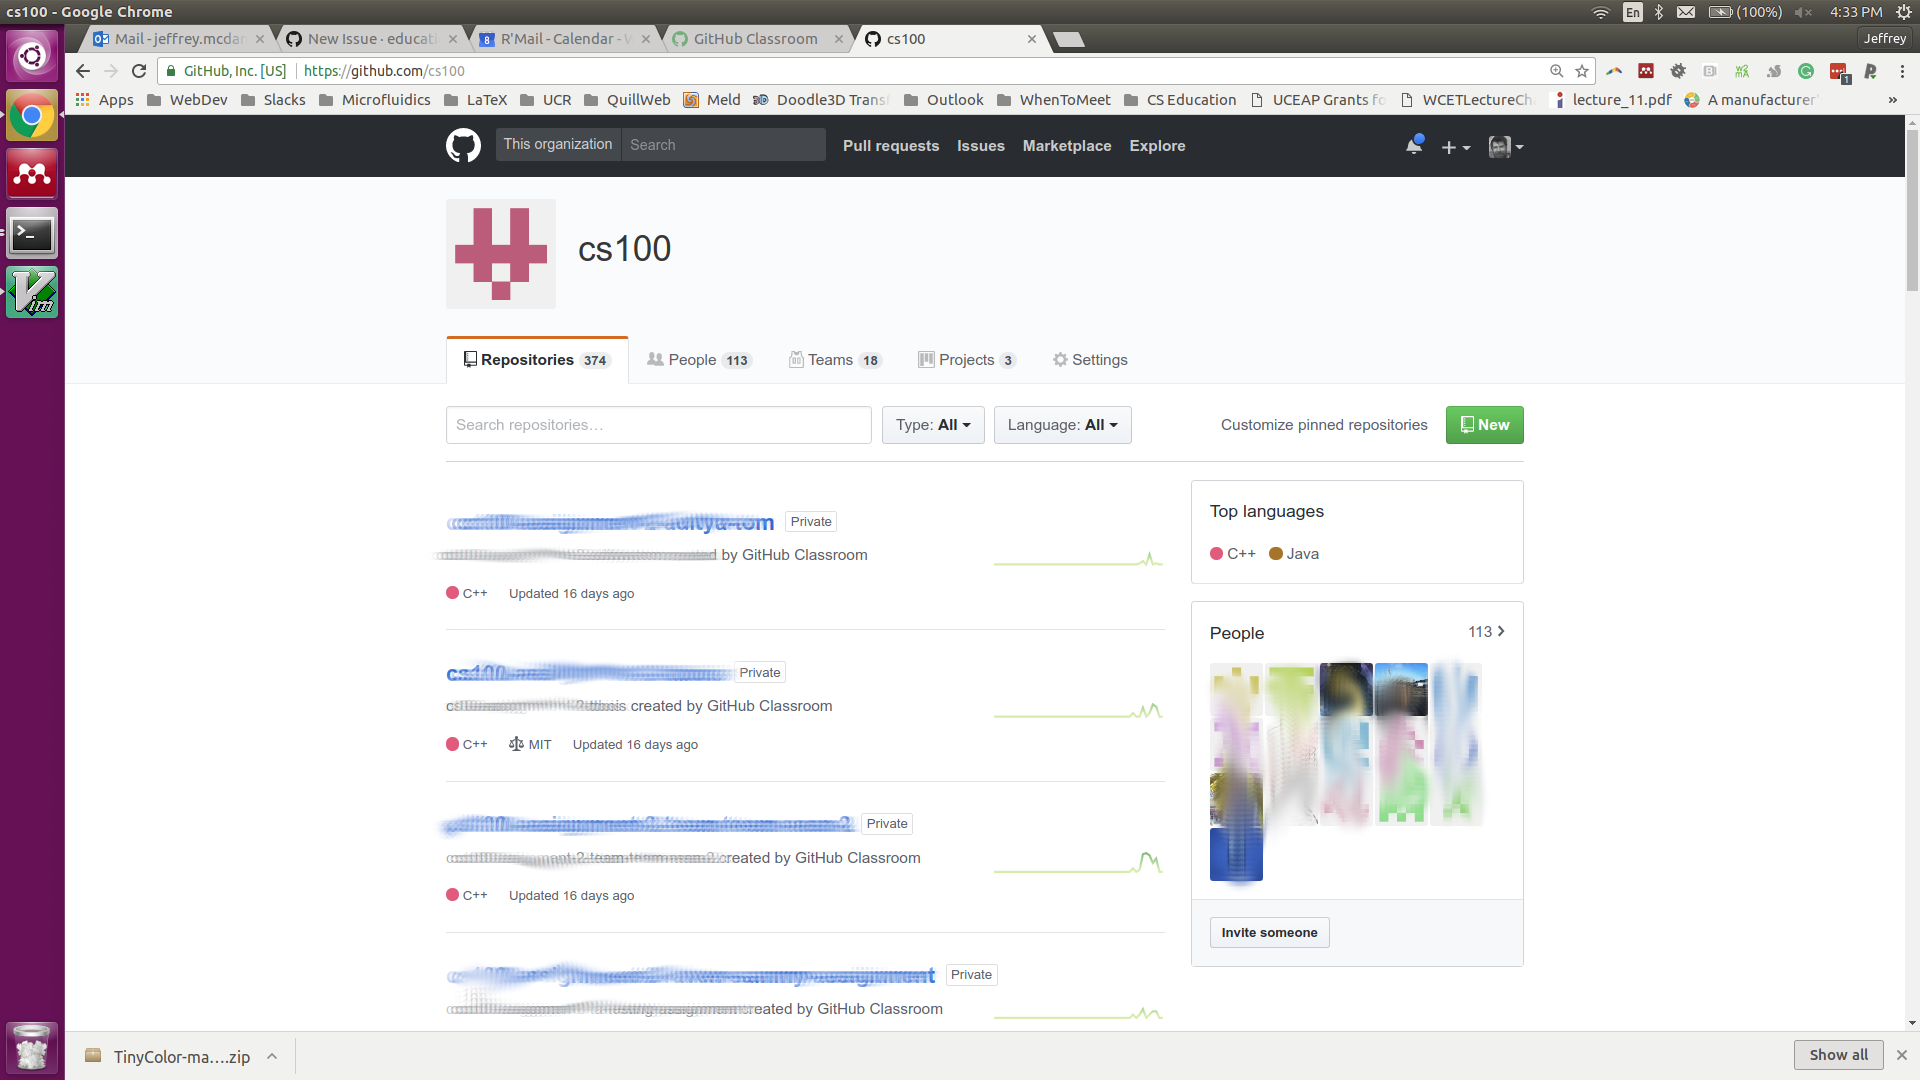The height and width of the screenshot is (1080, 1920).
Task: Click the GitHub Octocat logo in header
Action: pyautogui.click(x=463, y=146)
